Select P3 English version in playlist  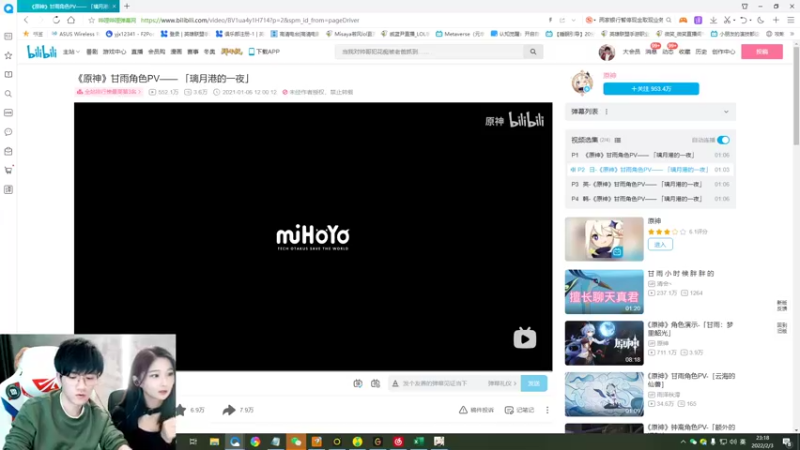coord(650,184)
